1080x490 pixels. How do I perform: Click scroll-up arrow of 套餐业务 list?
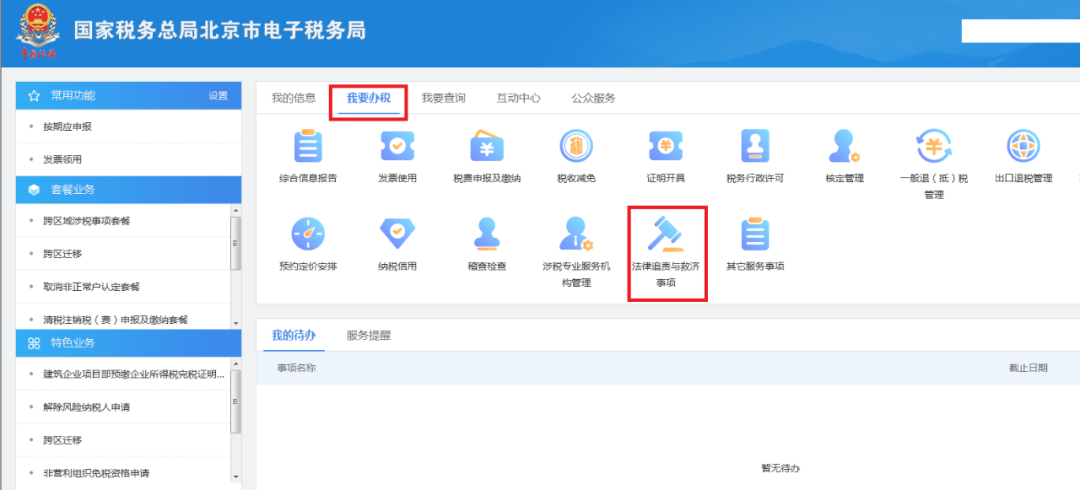236,210
